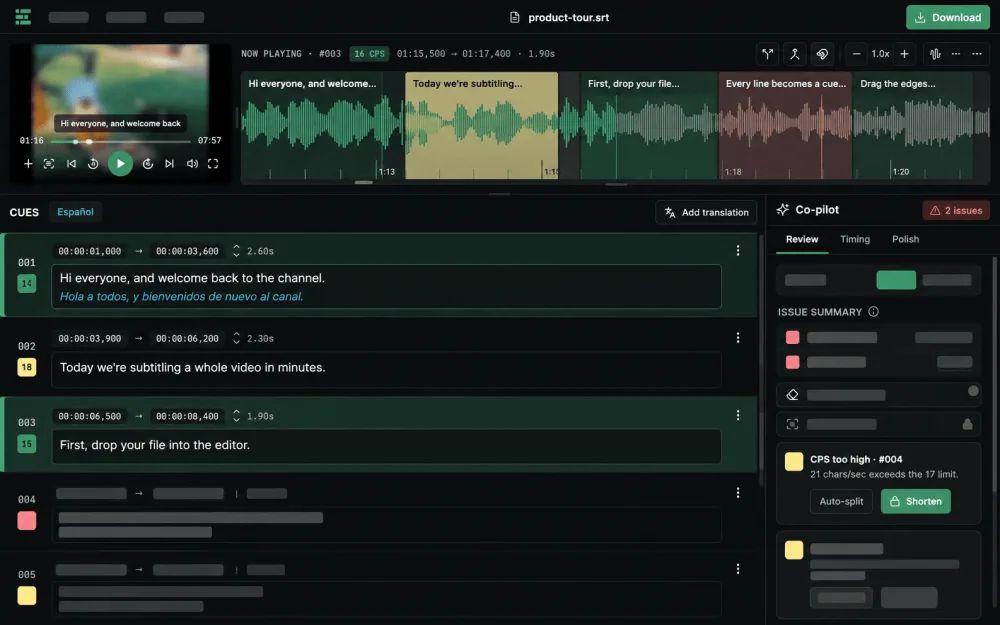Viewport: 1000px width, 625px height.
Task: Click the green CPS badge 14 on cue 001
Action: 26,283
